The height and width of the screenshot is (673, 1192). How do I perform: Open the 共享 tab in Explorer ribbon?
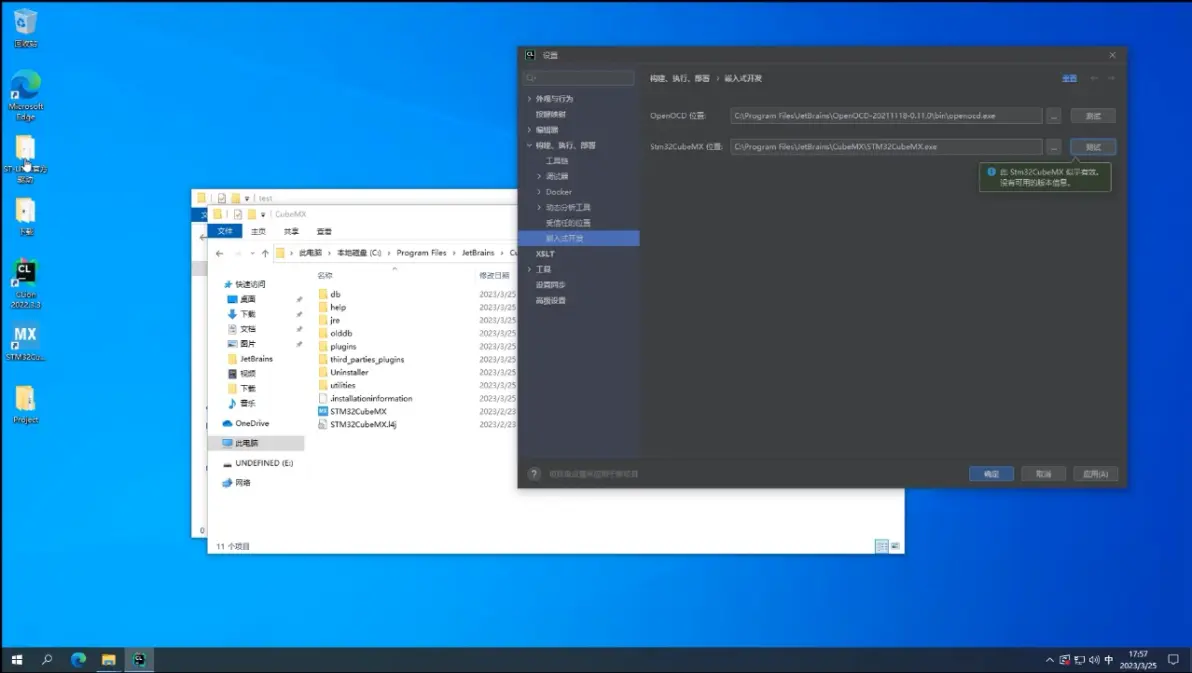291,231
